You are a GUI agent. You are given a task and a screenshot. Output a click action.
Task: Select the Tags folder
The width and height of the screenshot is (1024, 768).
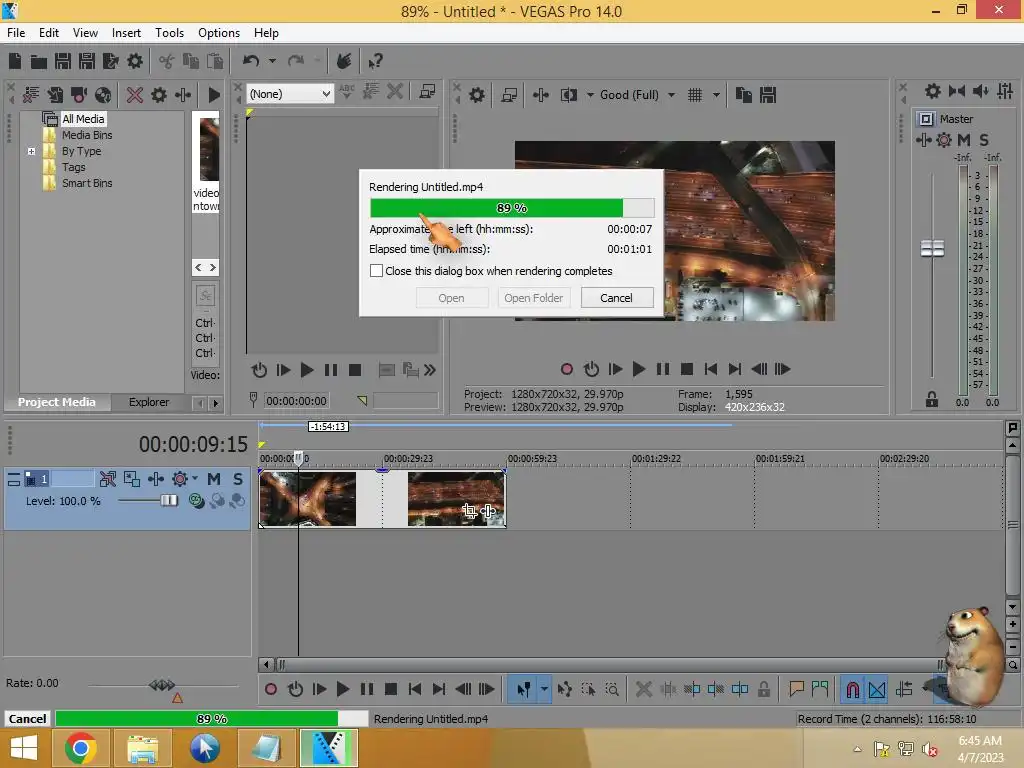pos(73,167)
